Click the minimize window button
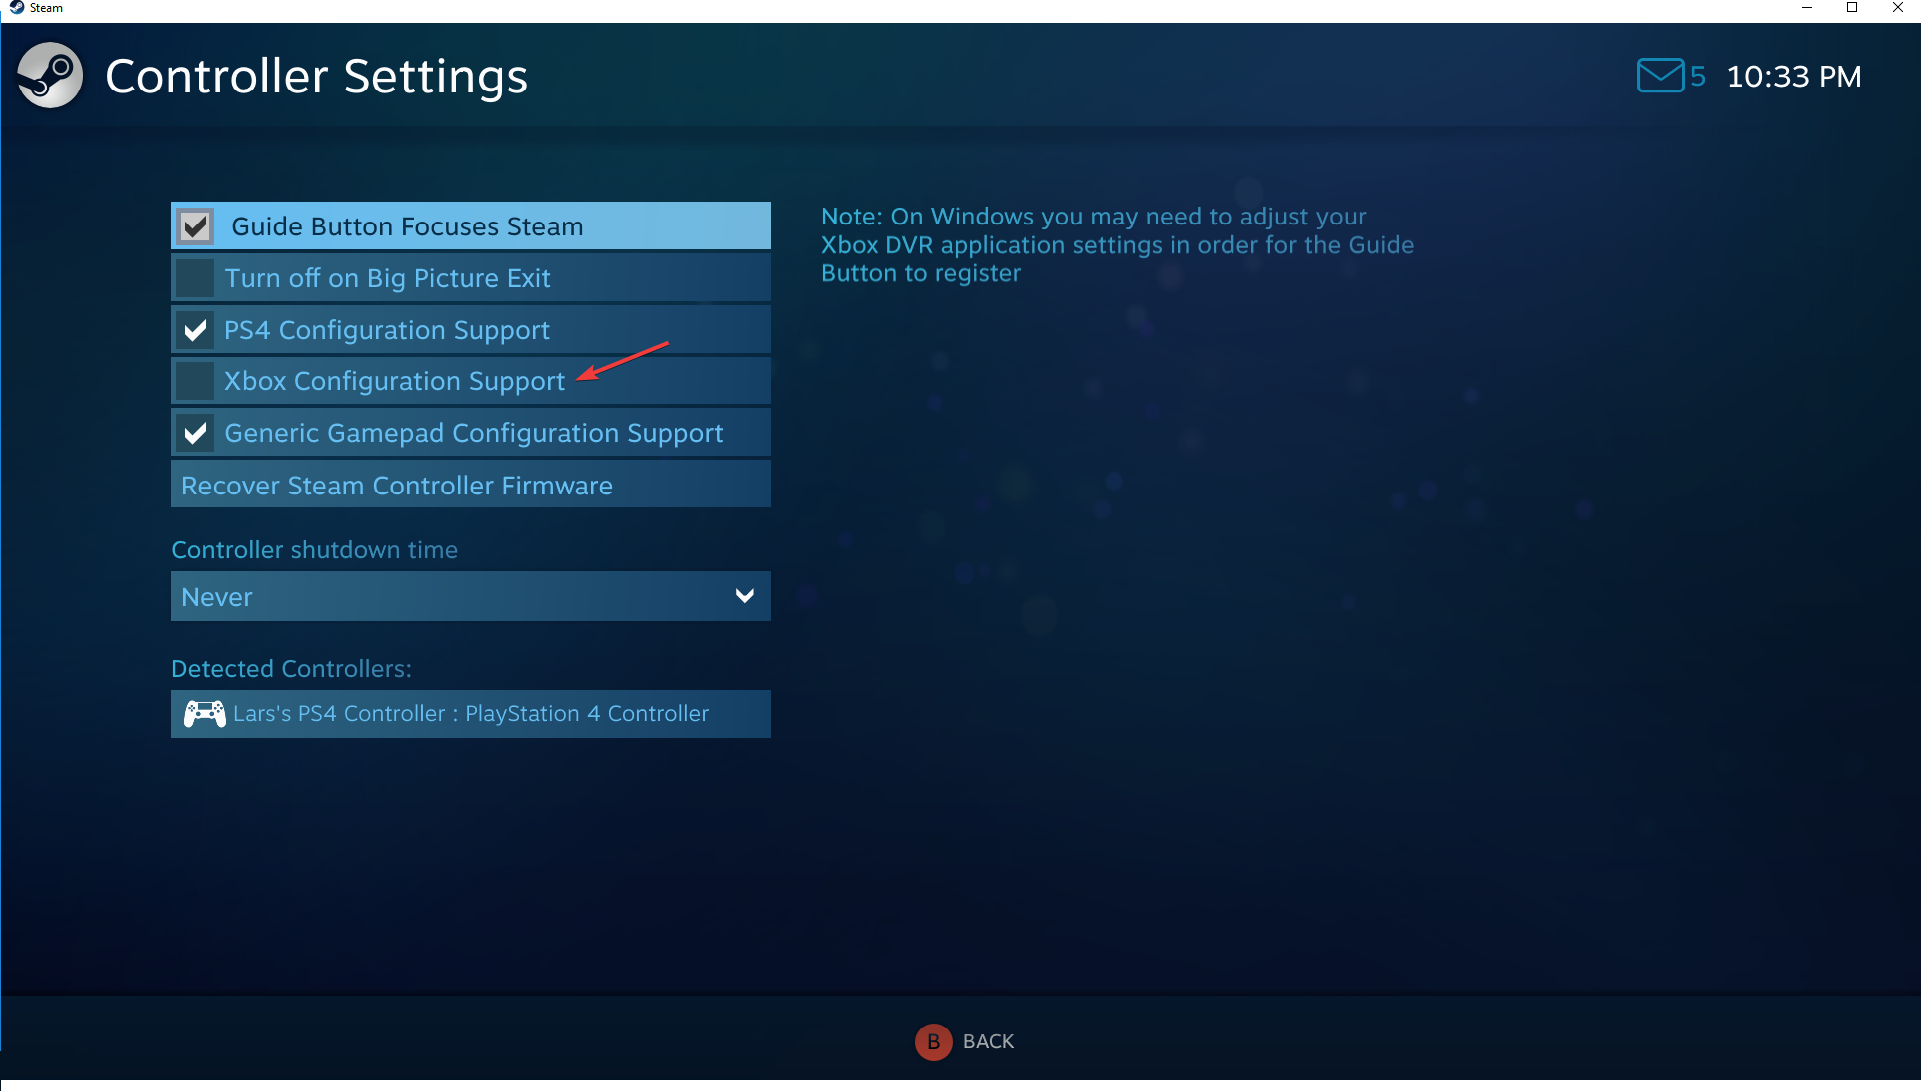Viewport: 1921px width, 1091px height. 1808,8
